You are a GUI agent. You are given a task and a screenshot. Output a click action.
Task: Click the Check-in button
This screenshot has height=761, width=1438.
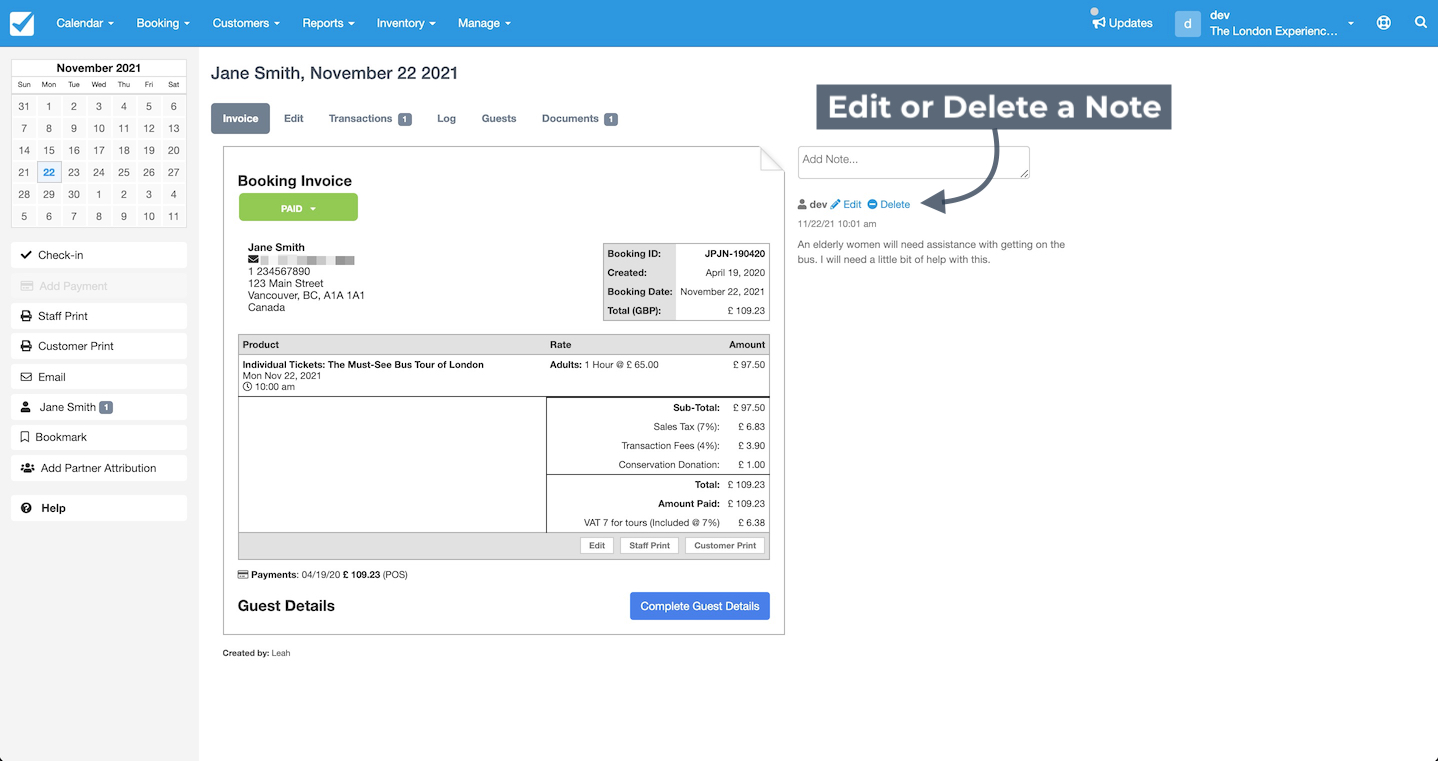click(99, 255)
